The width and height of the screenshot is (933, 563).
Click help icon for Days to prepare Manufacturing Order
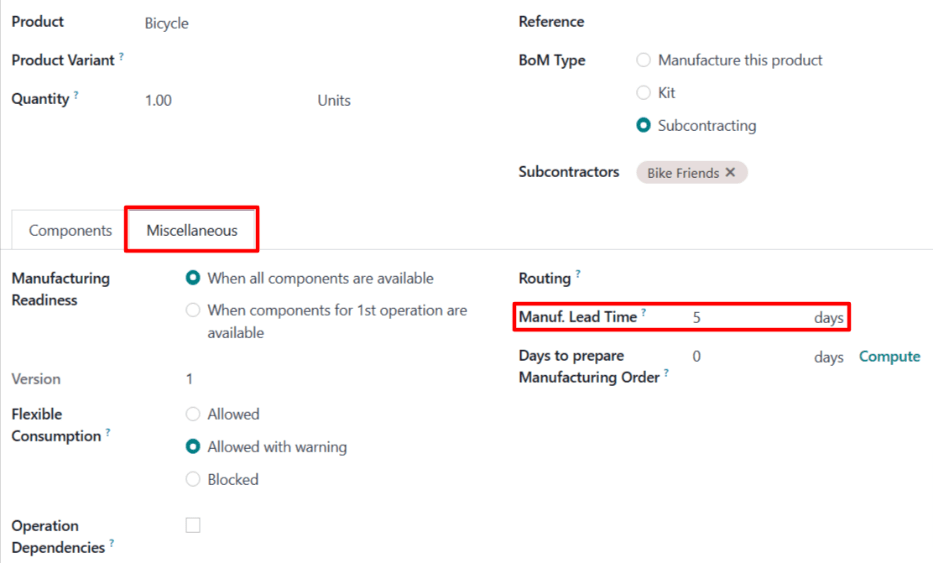click(x=666, y=374)
